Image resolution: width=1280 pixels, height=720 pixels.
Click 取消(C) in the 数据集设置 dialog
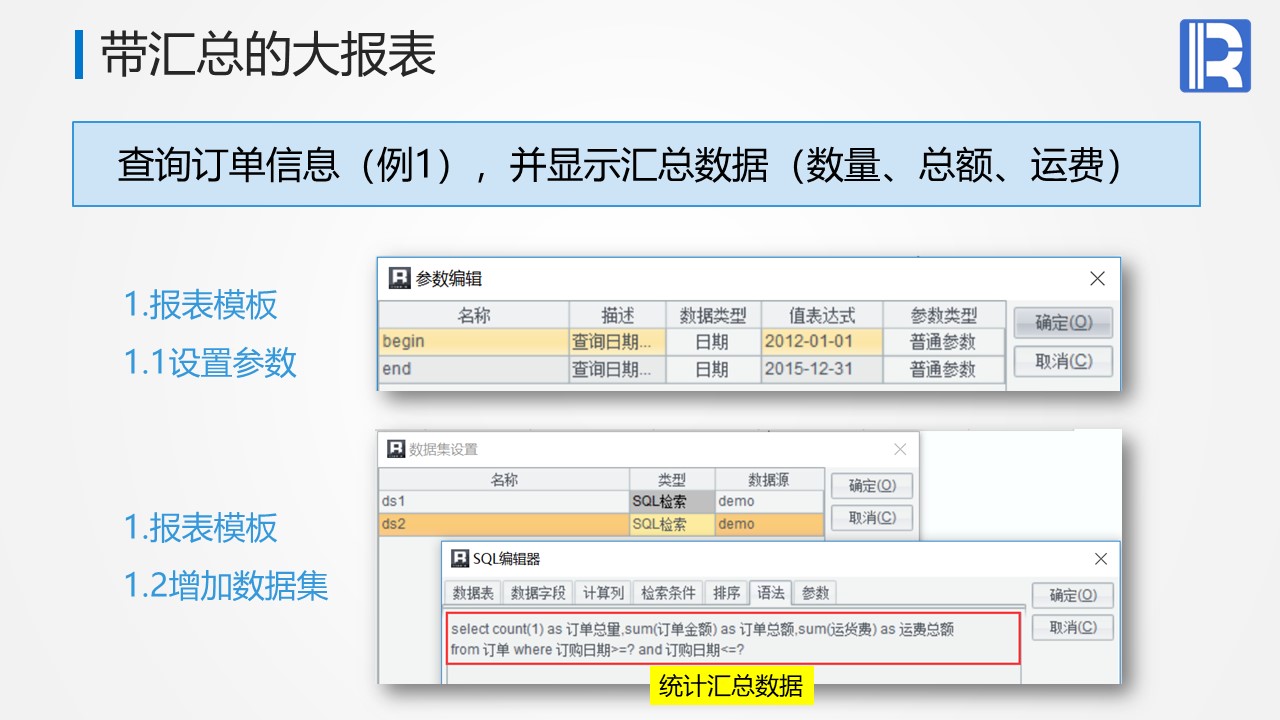pos(872,518)
